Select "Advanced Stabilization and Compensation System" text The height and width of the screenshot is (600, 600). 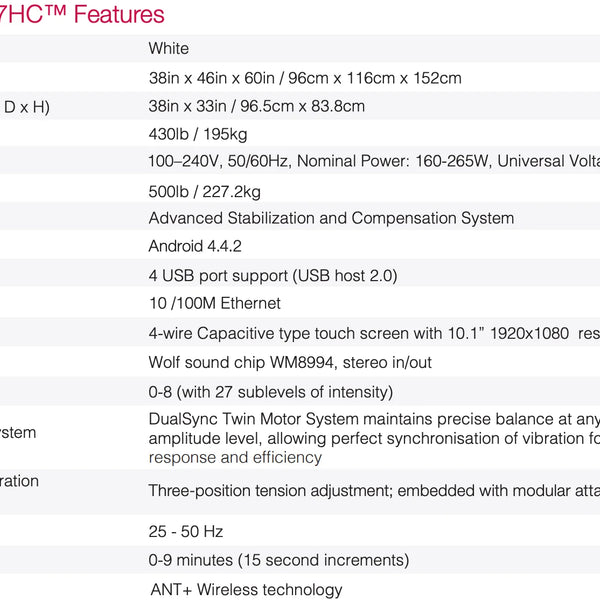tap(331, 218)
